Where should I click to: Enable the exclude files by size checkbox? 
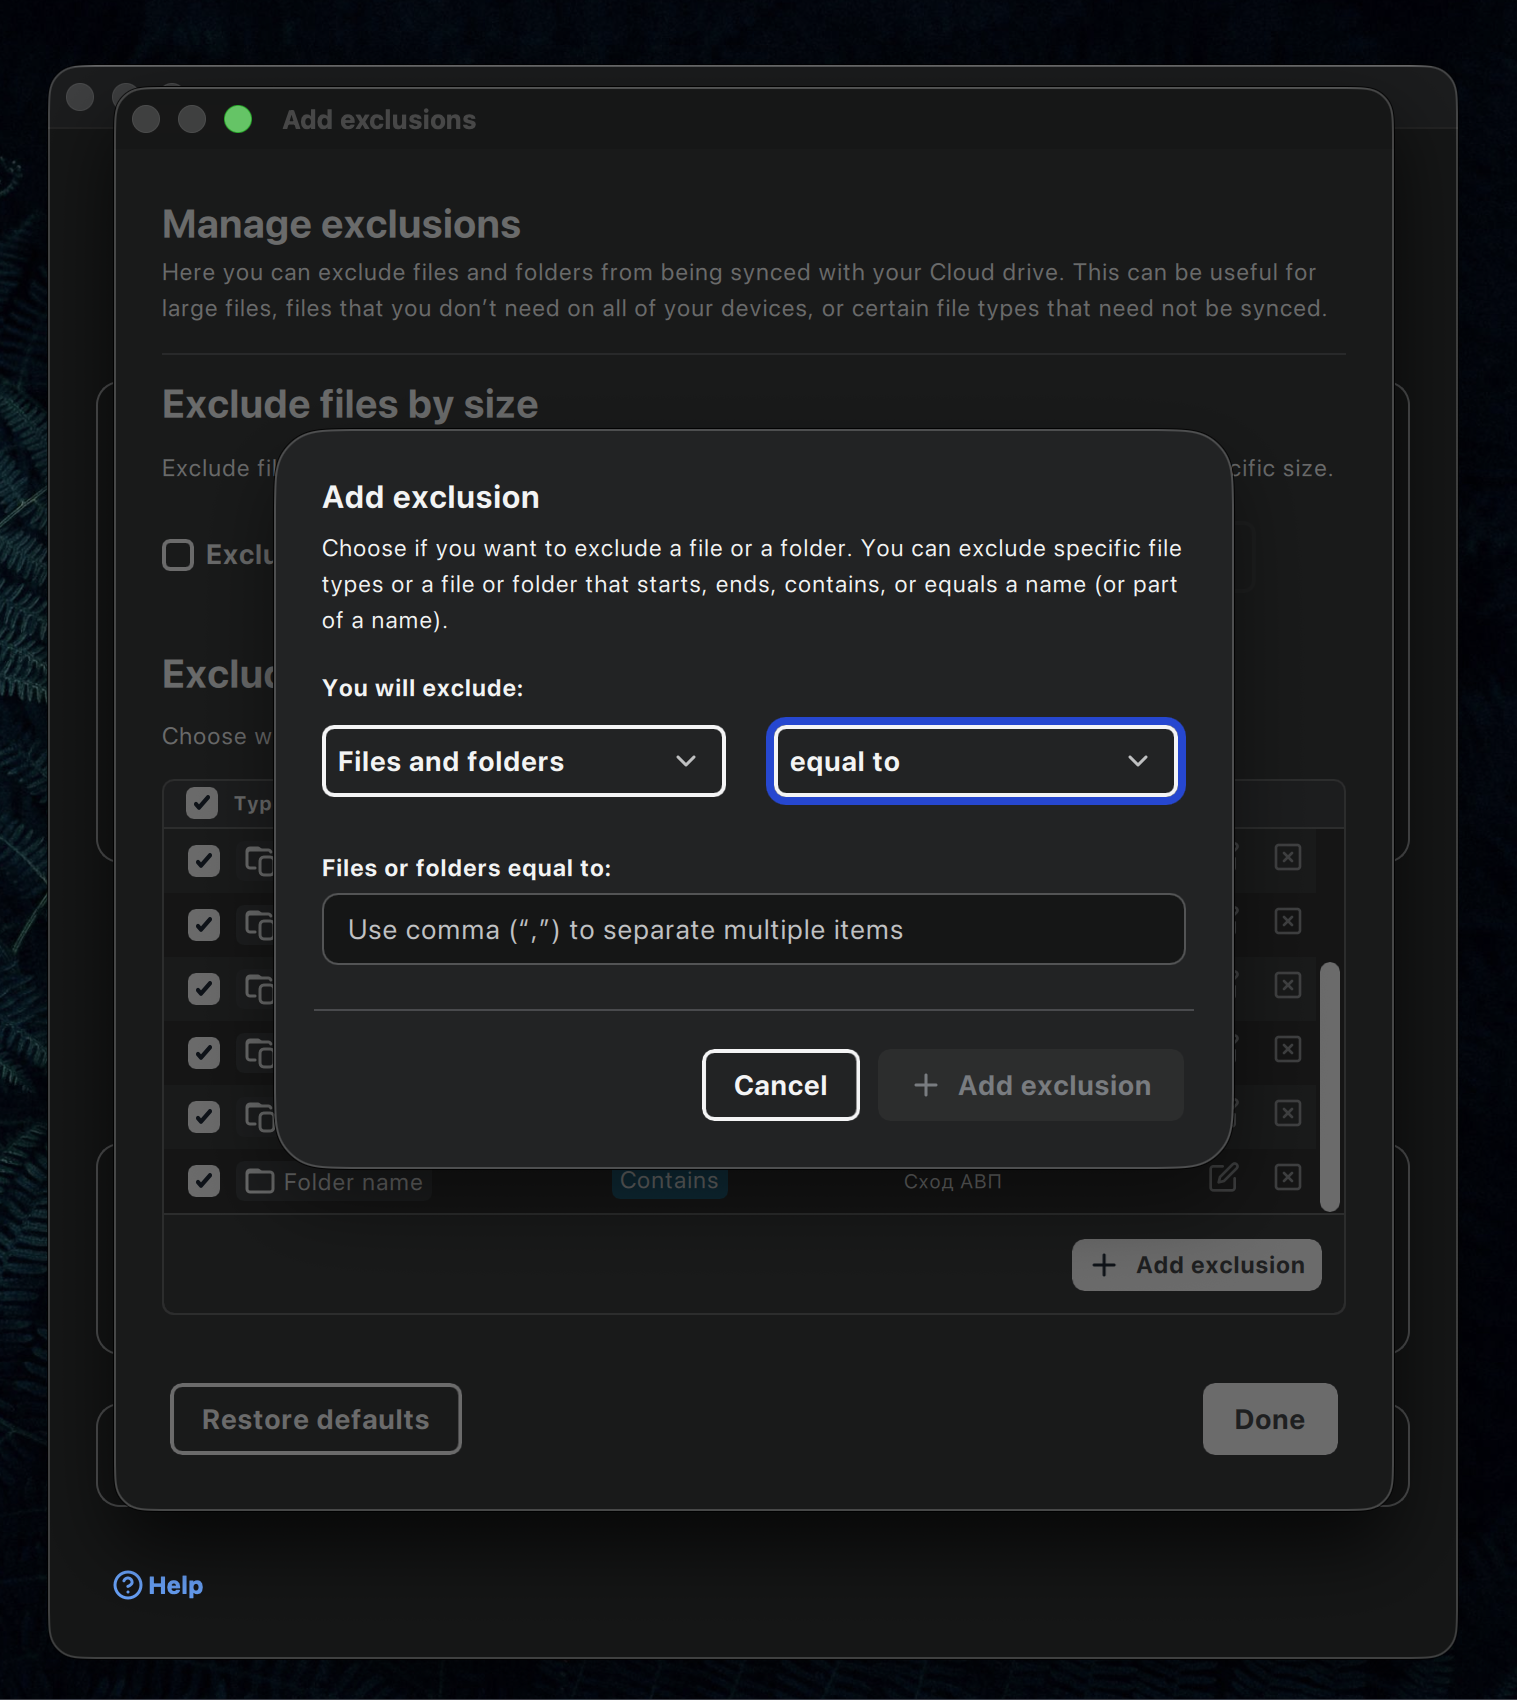178,555
